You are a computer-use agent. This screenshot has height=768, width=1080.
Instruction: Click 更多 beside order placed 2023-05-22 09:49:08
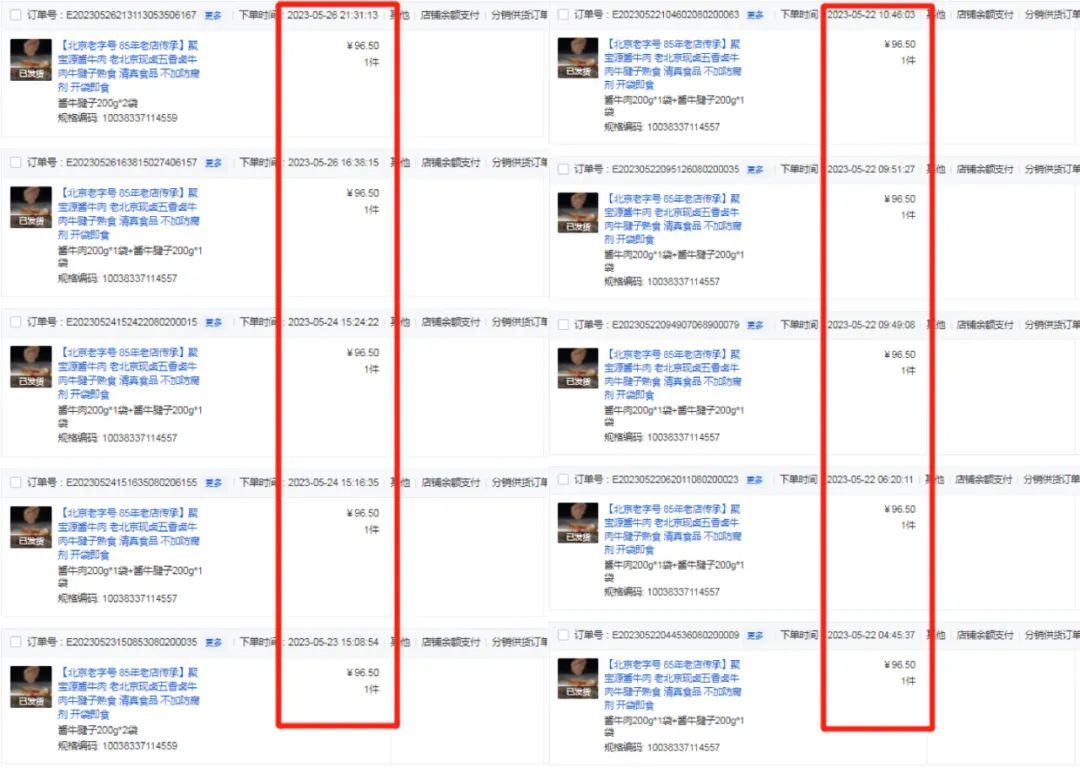(756, 325)
